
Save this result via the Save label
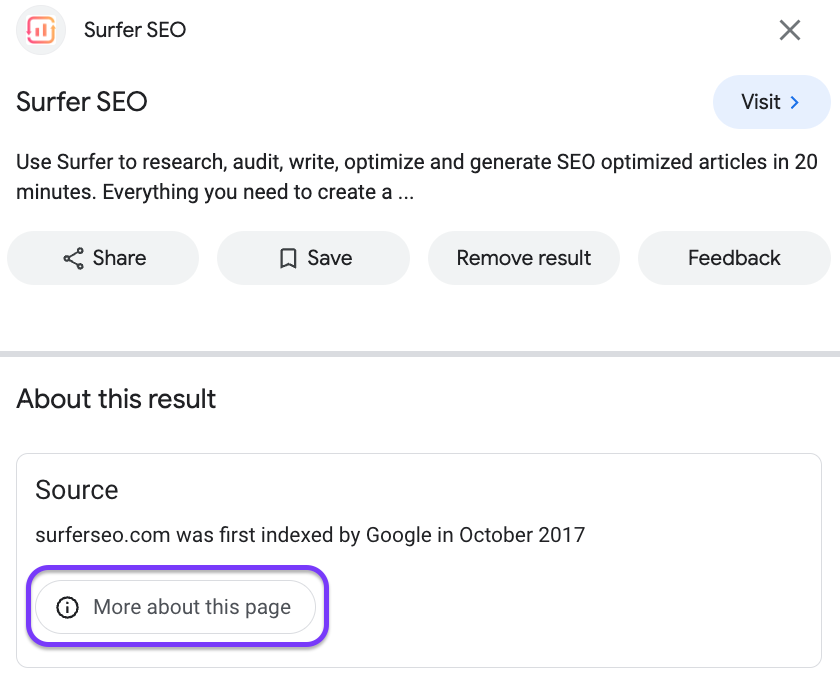pos(329,258)
